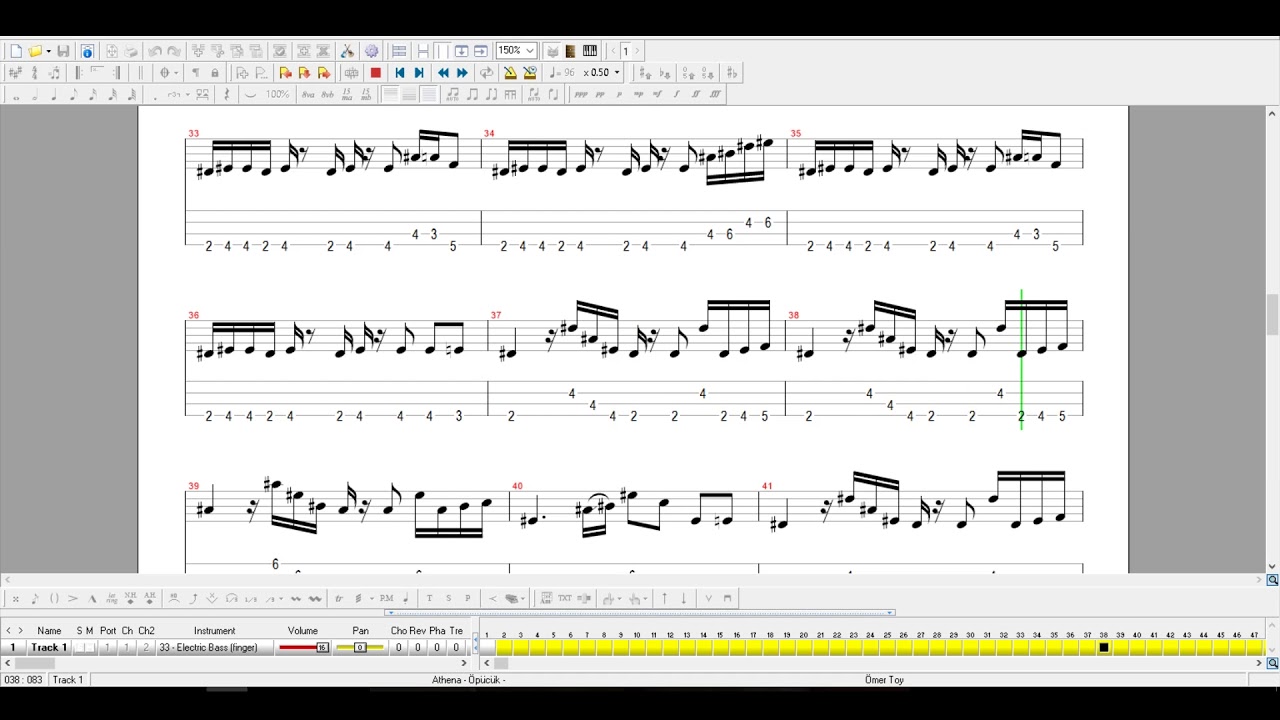This screenshot has width=1280, height=720.
Task: Toggle the metronome
Action: click(510, 73)
